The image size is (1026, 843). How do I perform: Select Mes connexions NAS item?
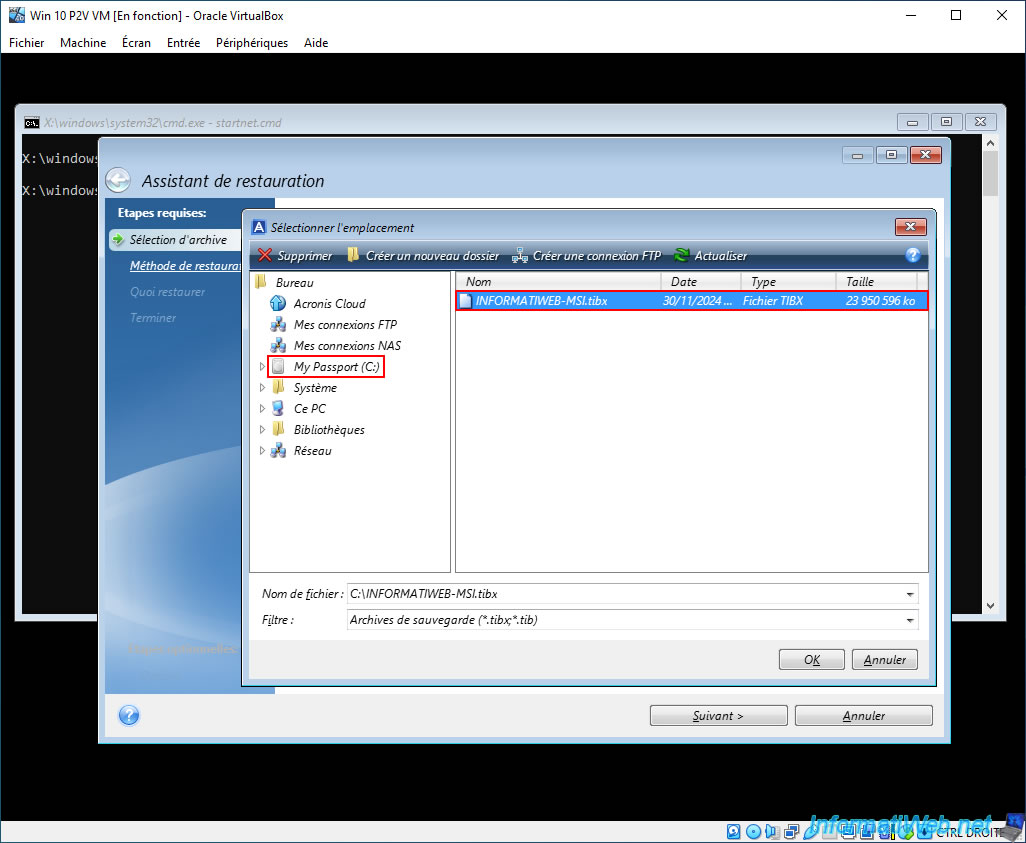347,346
